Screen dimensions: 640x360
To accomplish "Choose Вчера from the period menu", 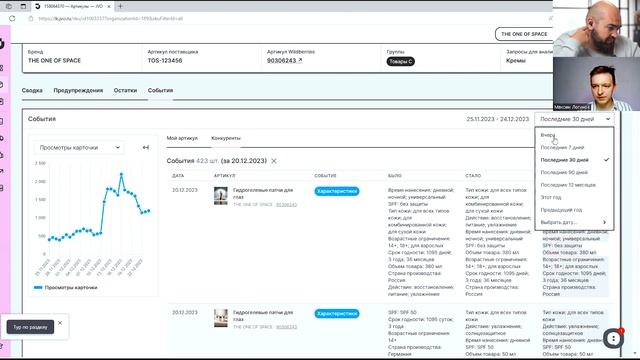I will tap(574, 135).
